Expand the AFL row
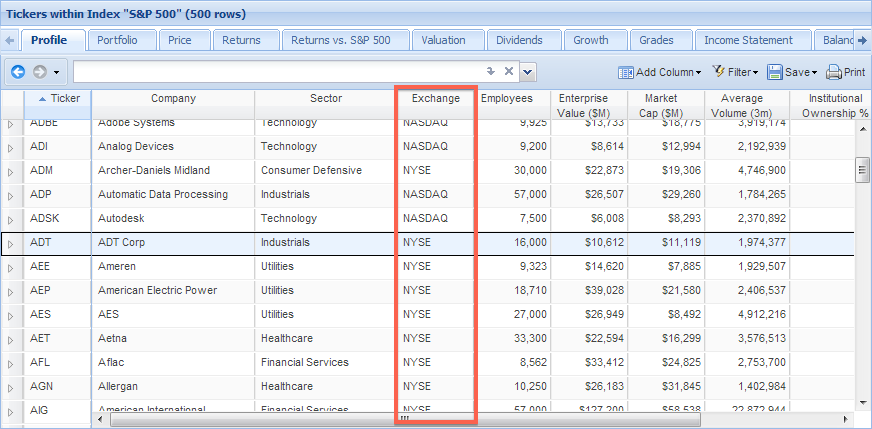The width and height of the screenshot is (872, 429). [x=11, y=363]
